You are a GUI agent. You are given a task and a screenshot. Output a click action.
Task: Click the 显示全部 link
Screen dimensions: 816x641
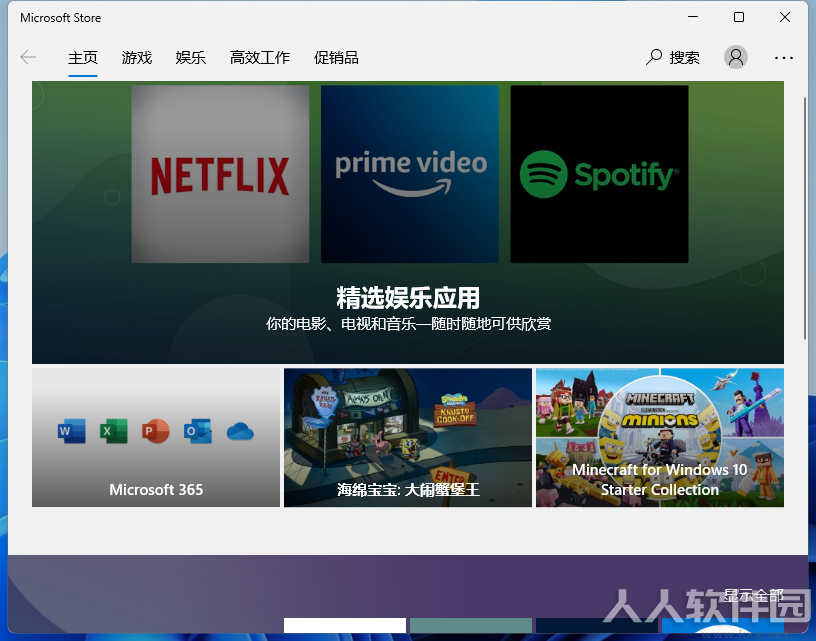(x=753, y=596)
